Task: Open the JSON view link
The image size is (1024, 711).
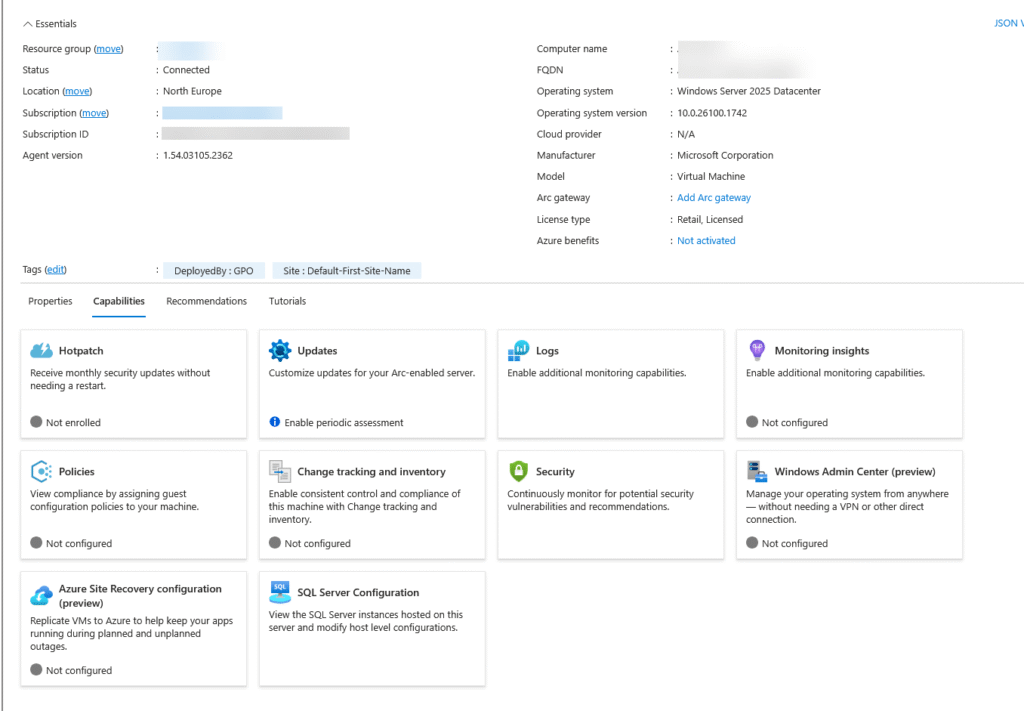Action: [x=1008, y=24]
